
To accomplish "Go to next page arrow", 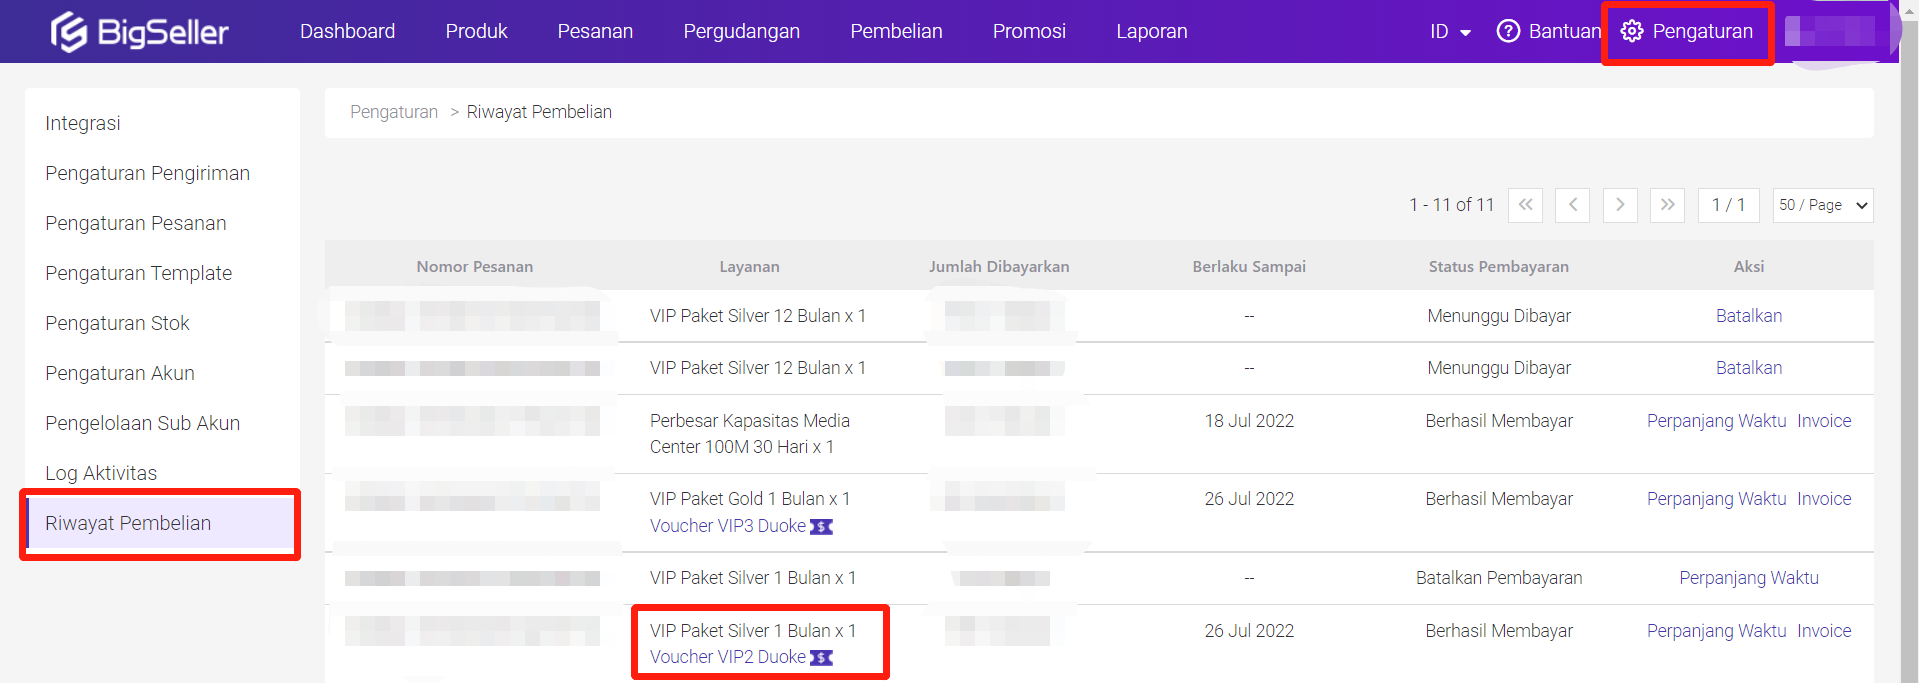I will coord(1620,205).
